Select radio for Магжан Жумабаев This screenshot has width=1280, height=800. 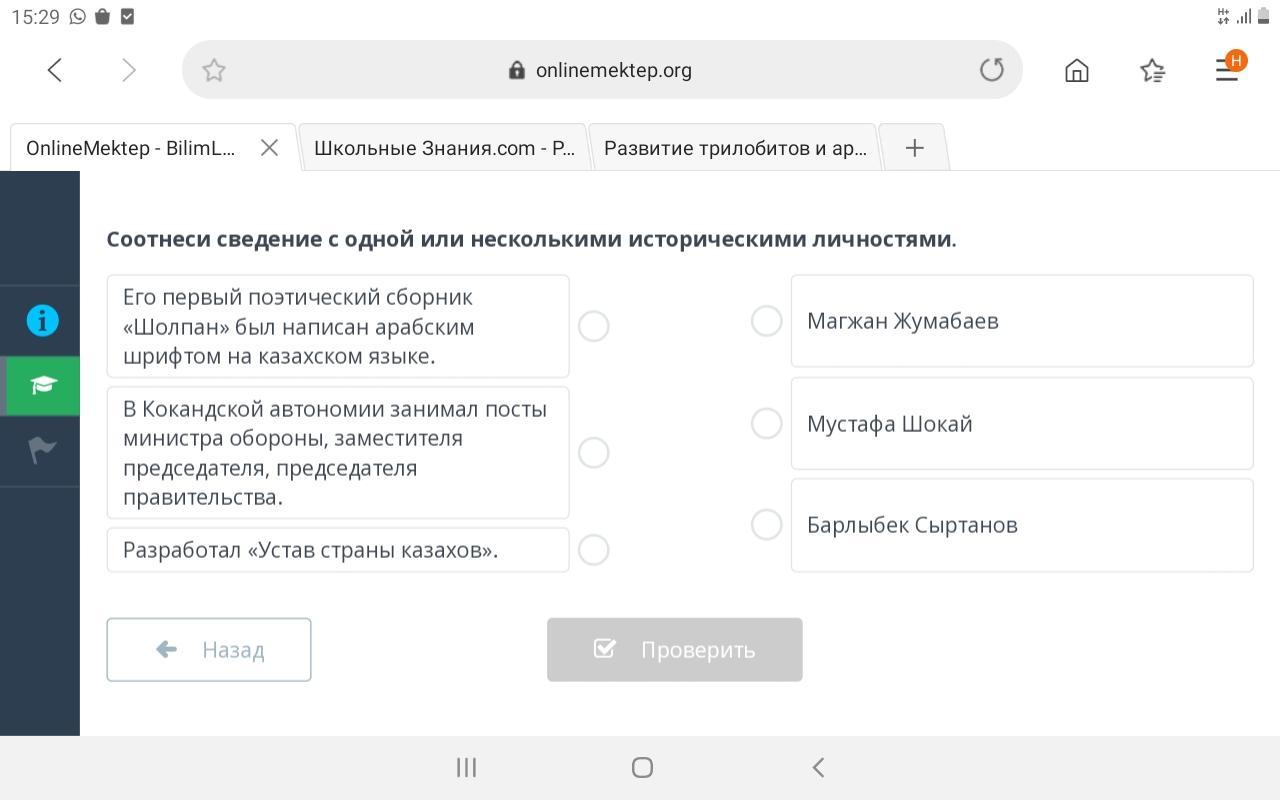tap(766, 321)
